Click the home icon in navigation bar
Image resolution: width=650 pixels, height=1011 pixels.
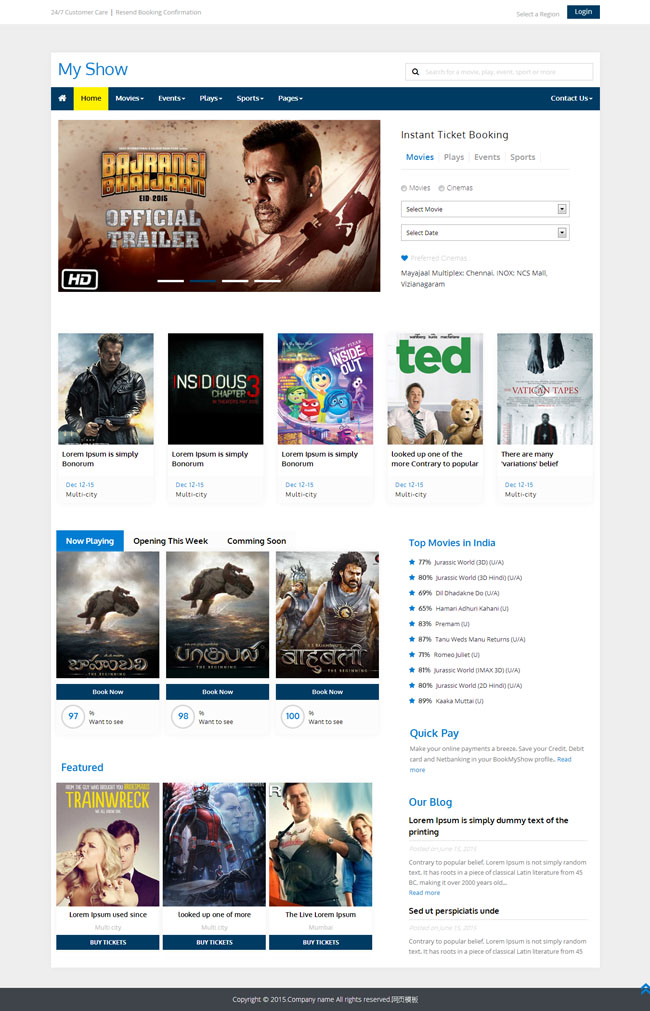pos(62,98)
